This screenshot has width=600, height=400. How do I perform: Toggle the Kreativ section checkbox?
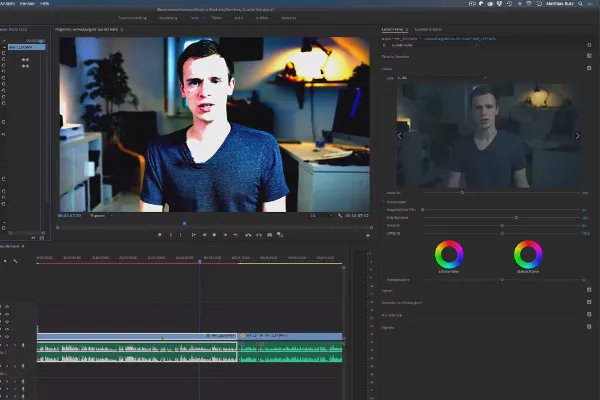click(x=589, y=68)
